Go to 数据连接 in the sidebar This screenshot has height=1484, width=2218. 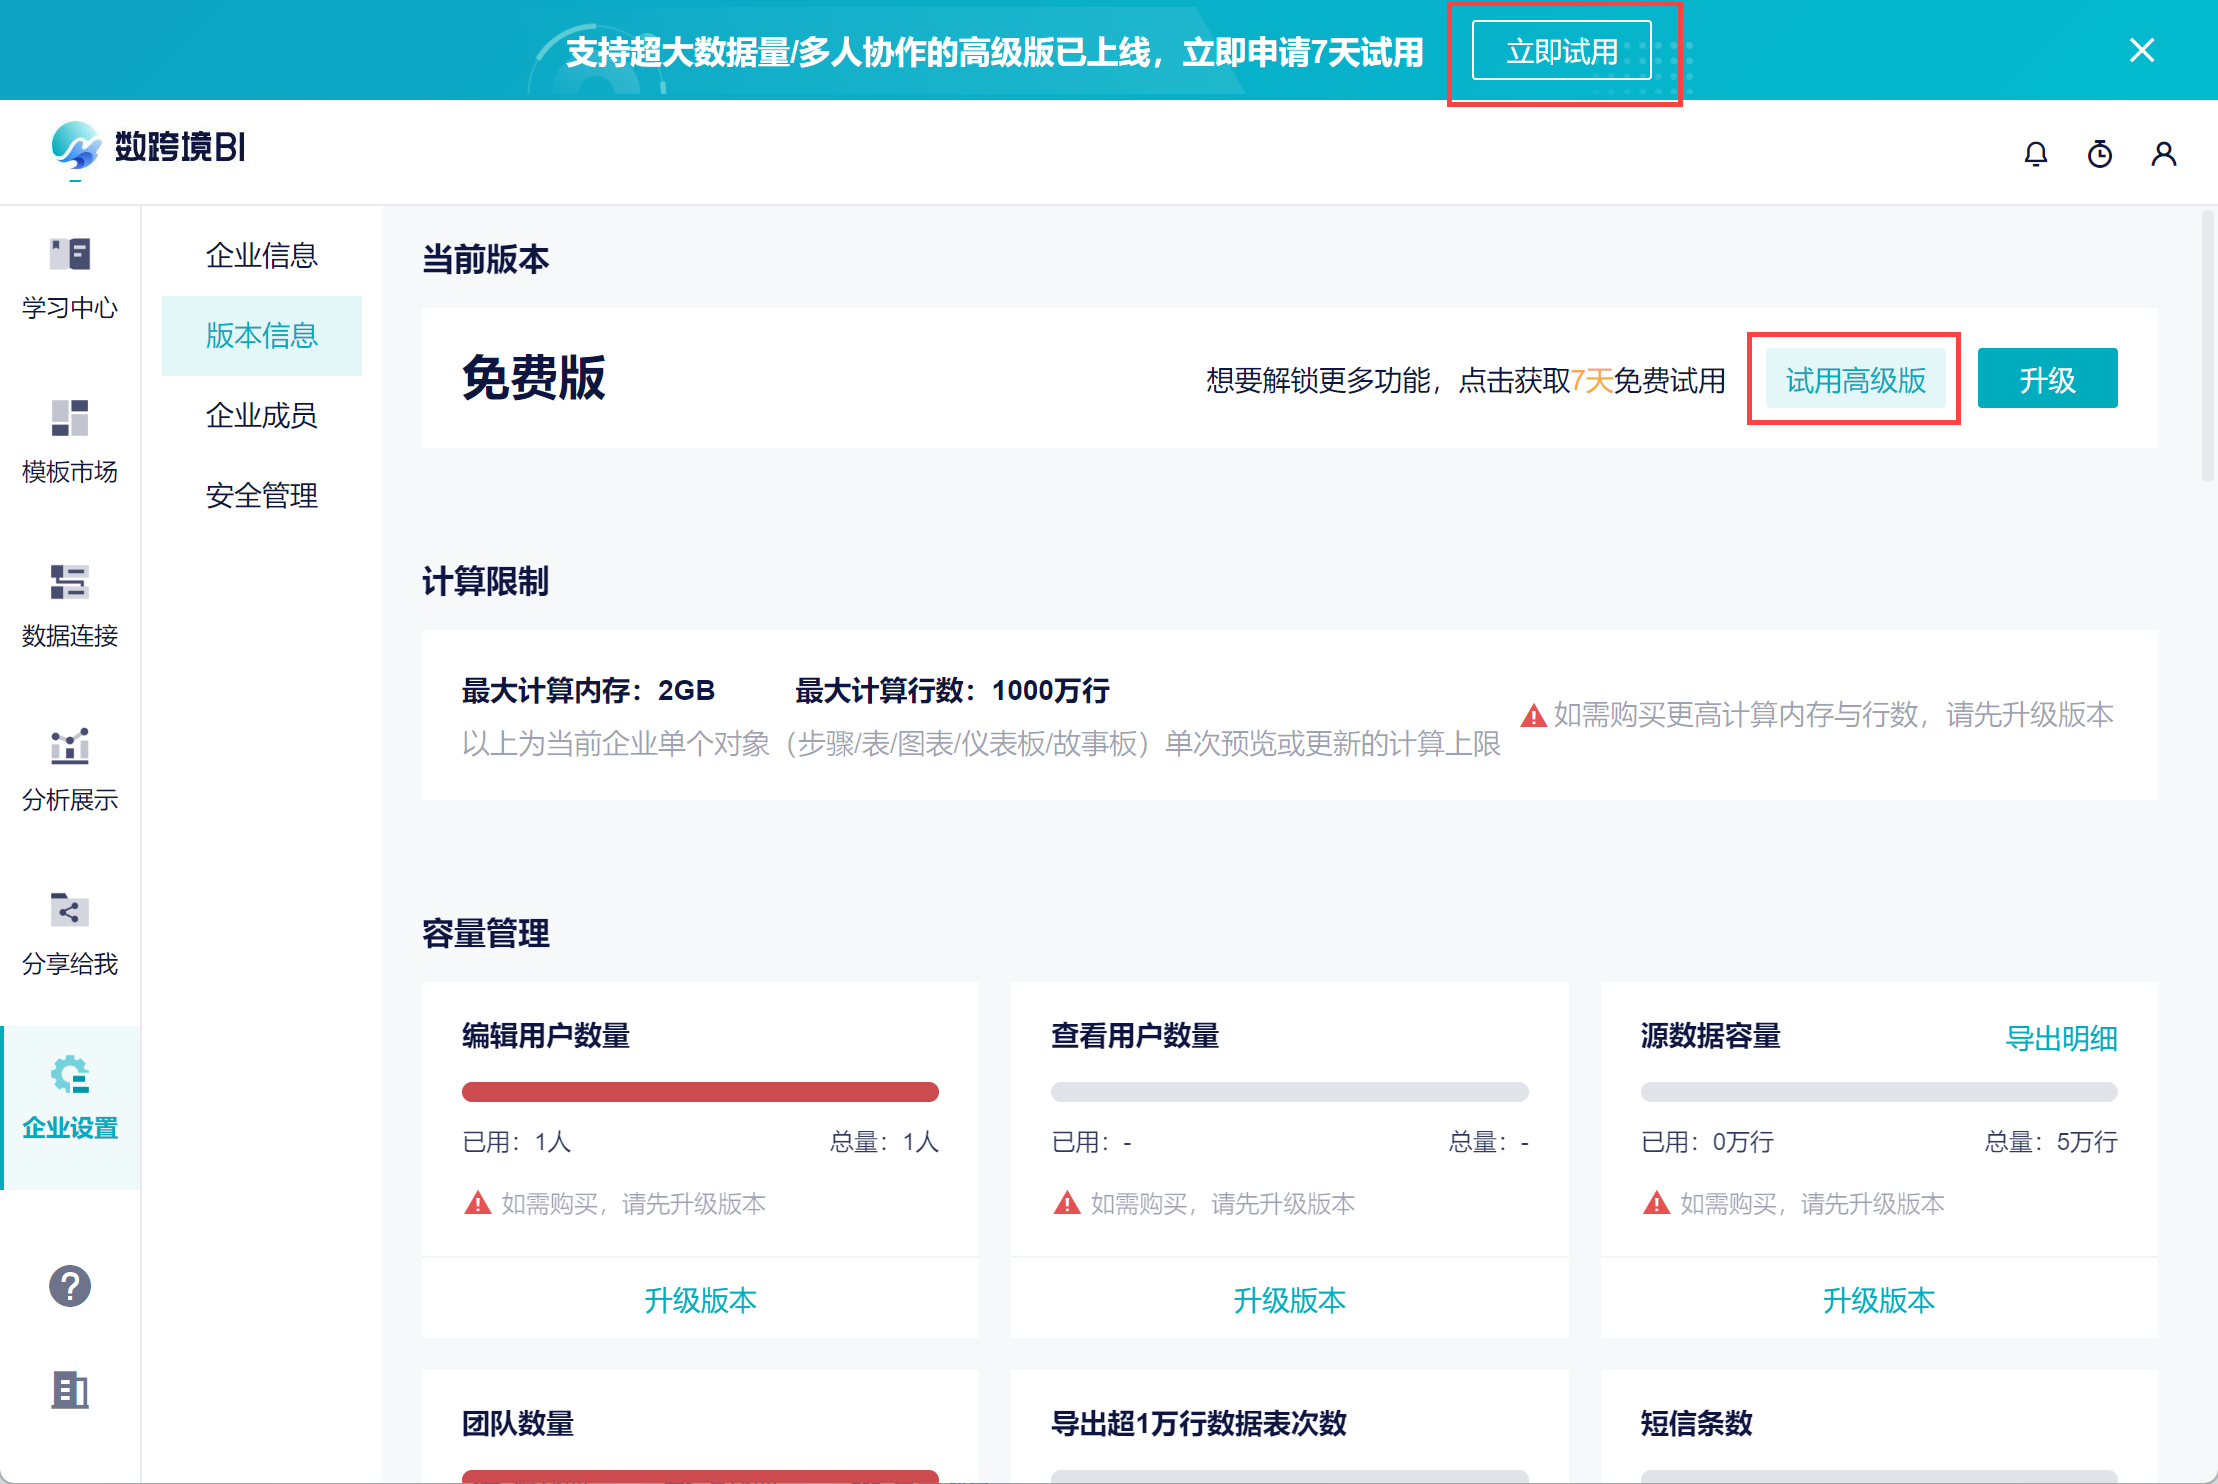70,583
